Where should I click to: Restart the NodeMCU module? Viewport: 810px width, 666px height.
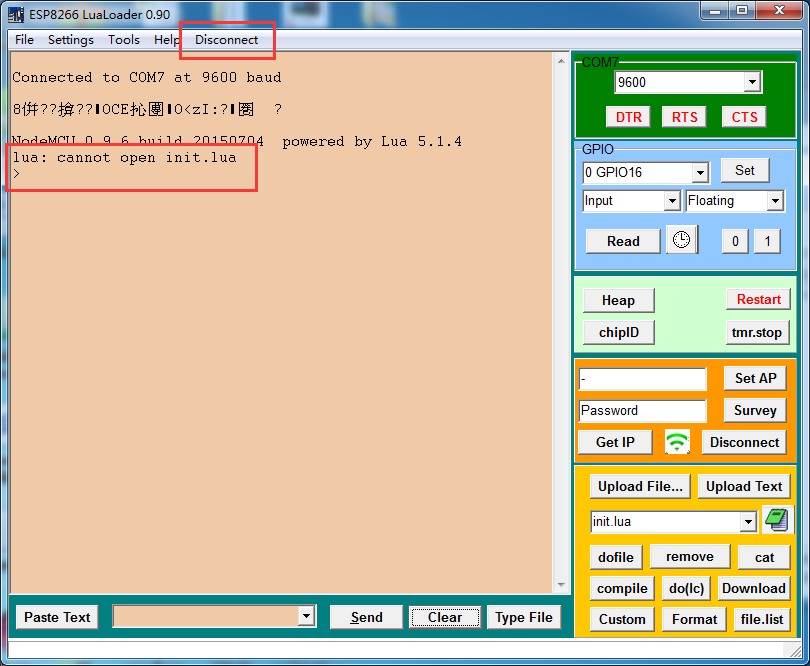758,299
